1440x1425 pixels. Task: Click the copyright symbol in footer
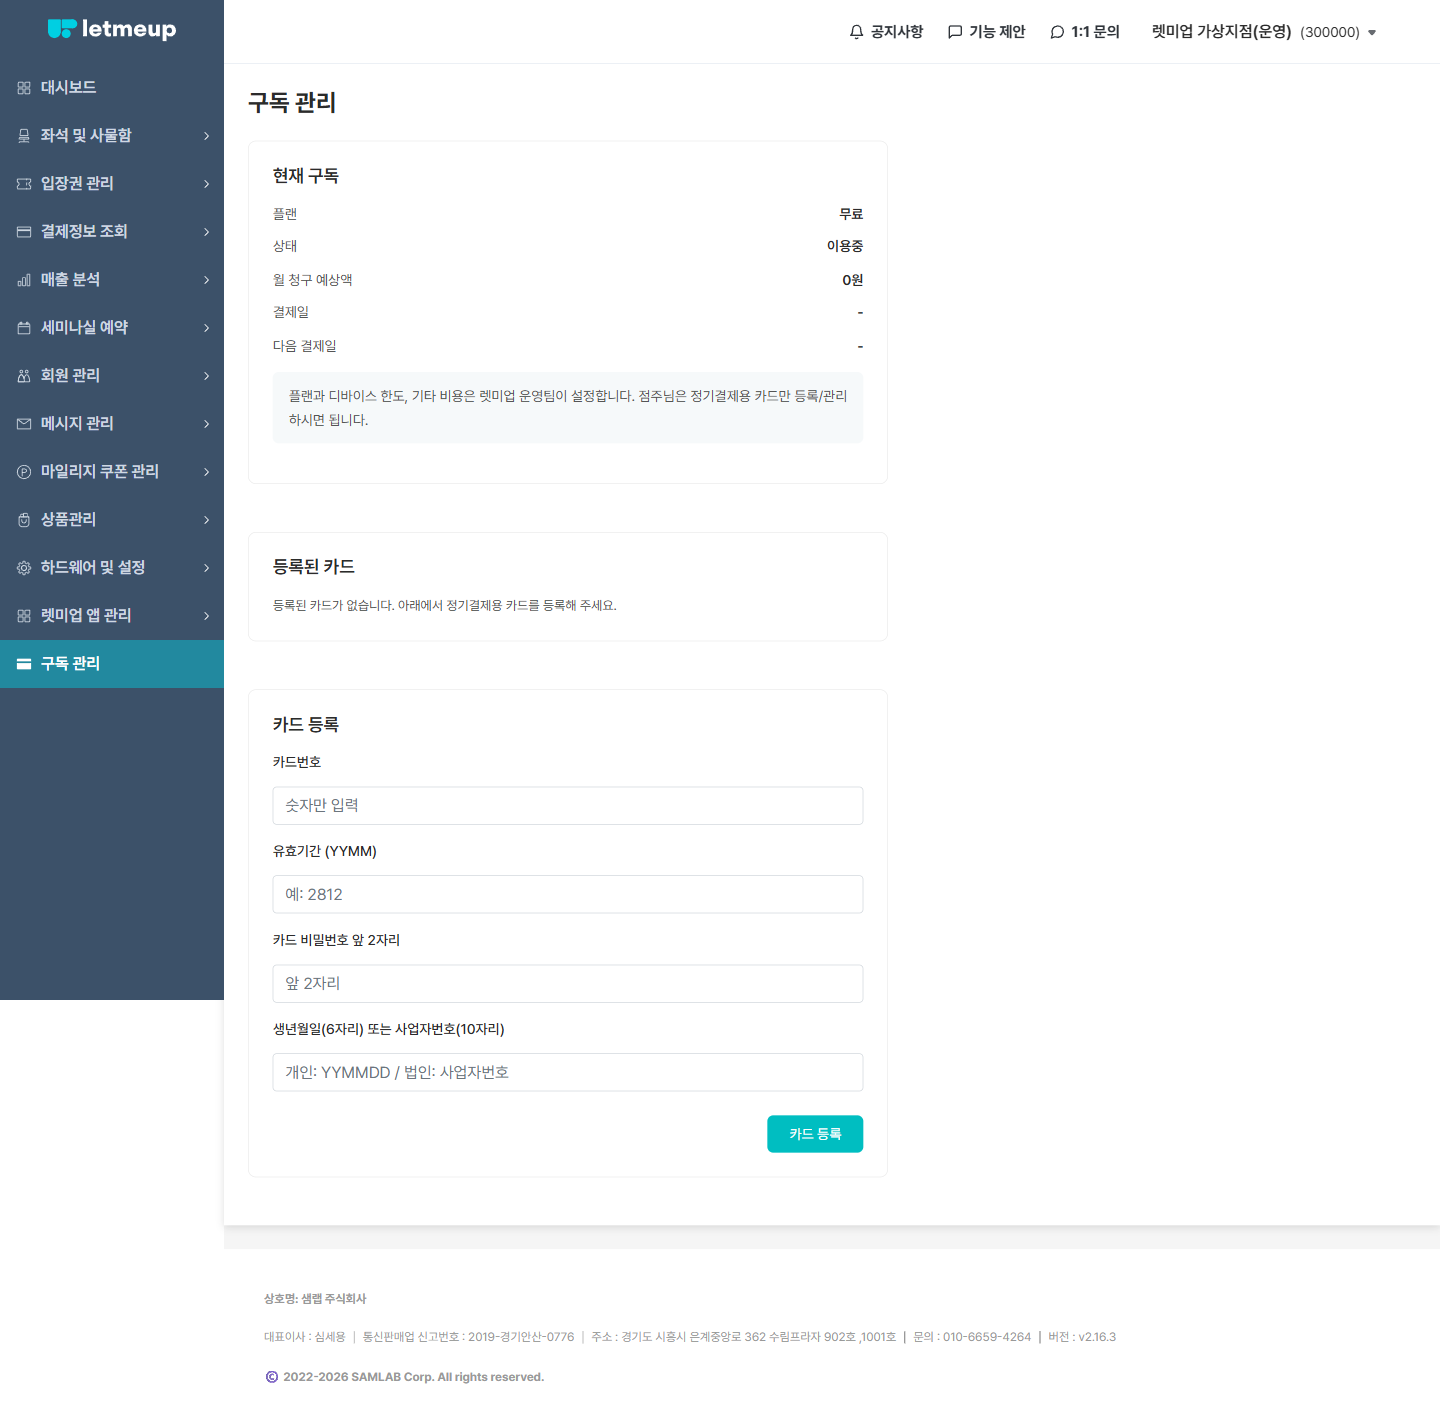click(x=272, y=1377)
